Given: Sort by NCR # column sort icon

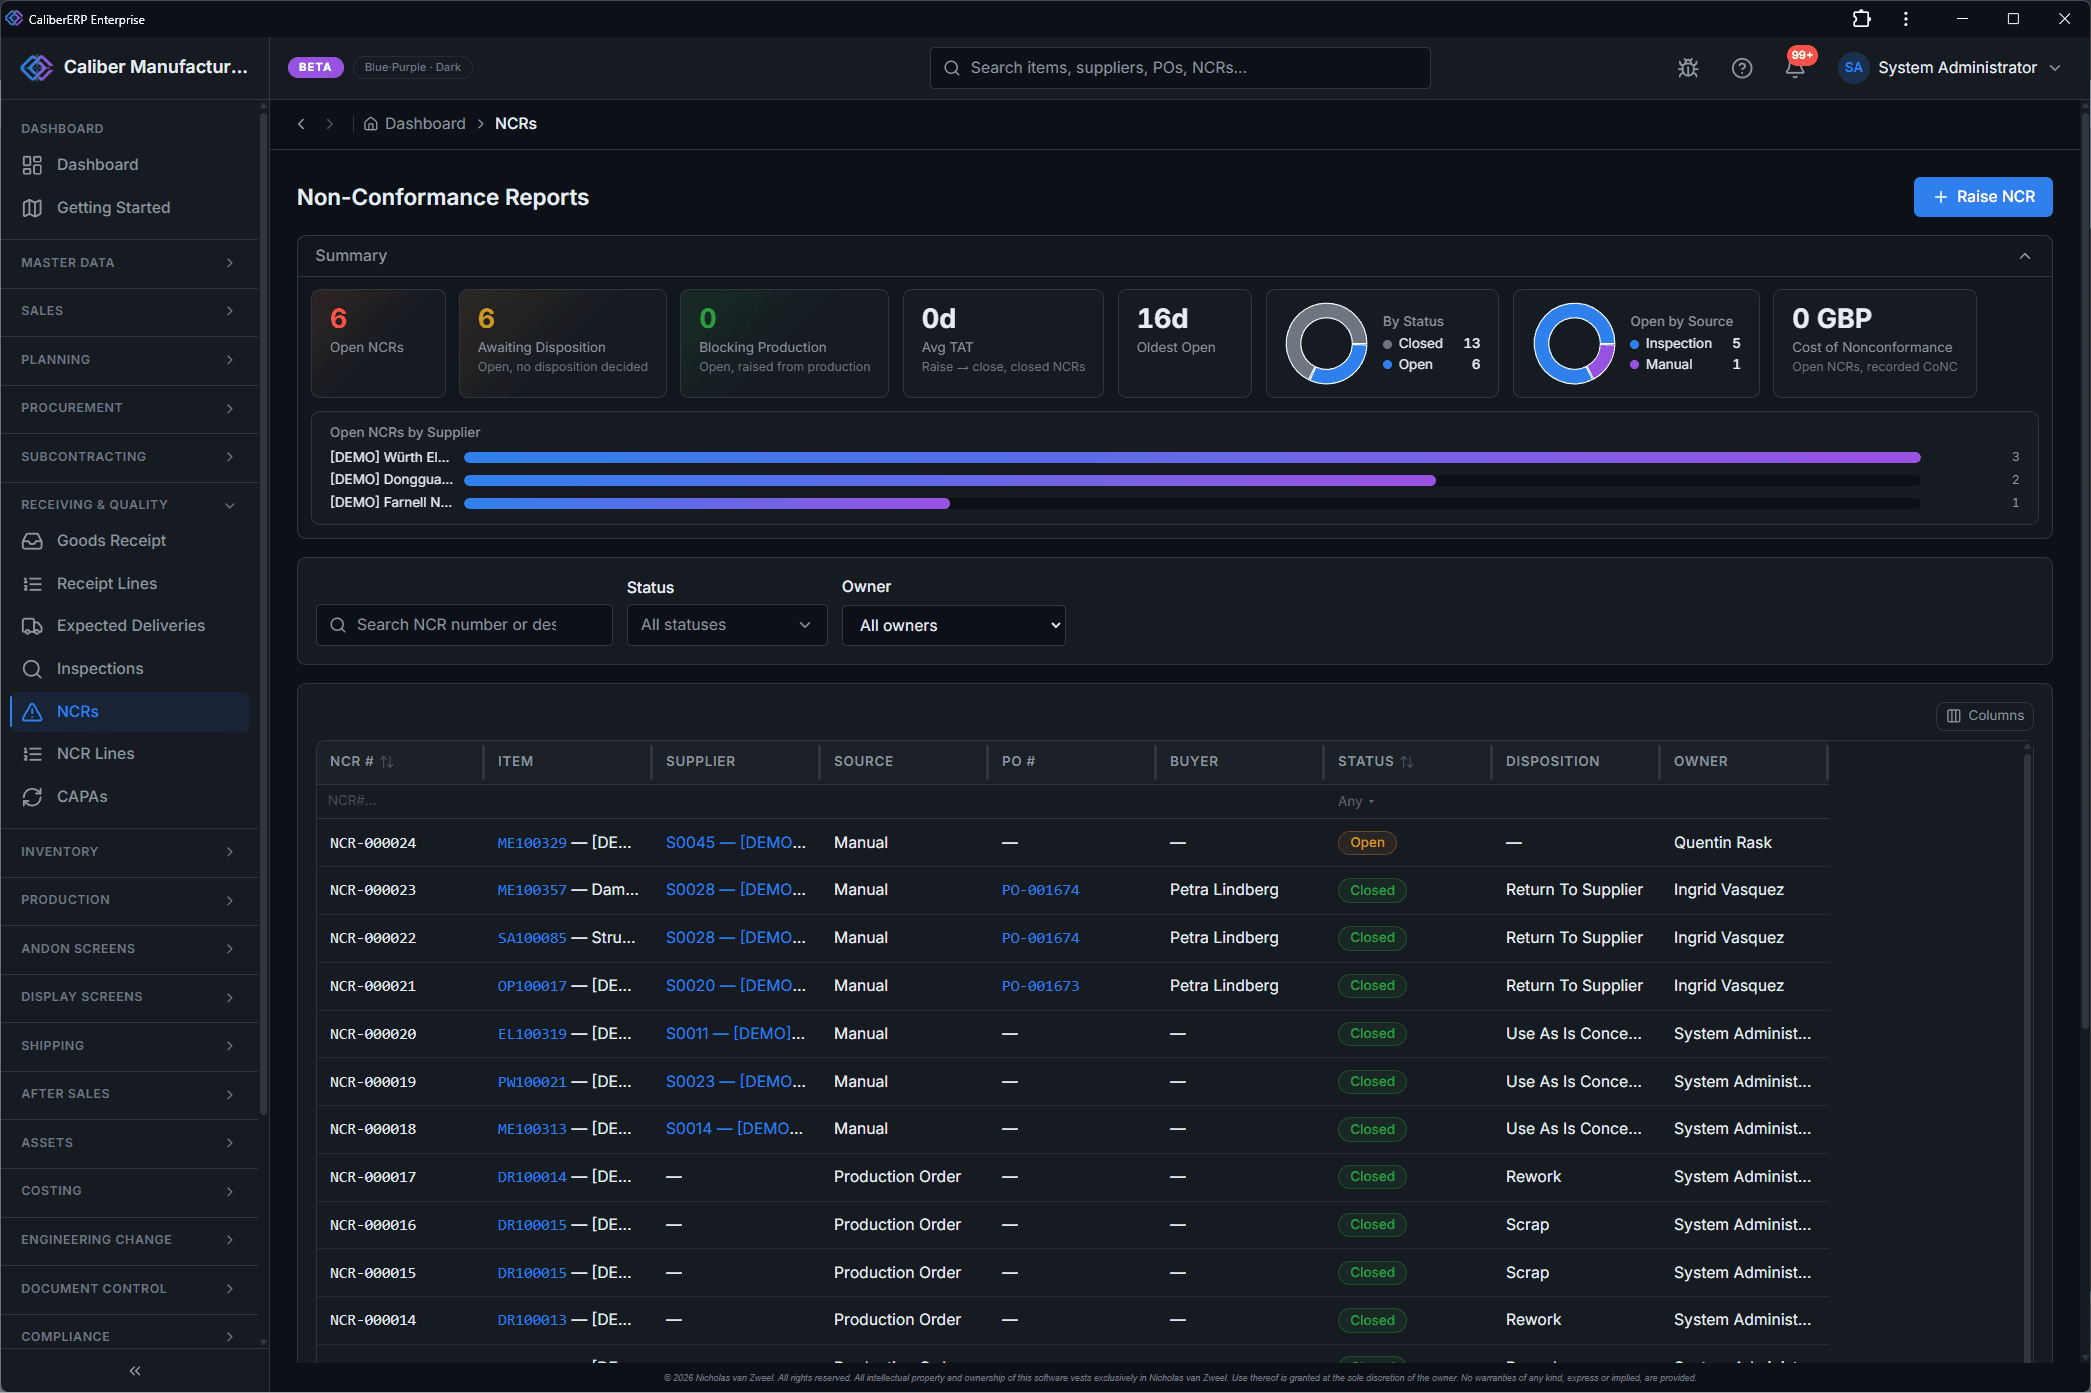Looking at the screenshot, I should point(387,762).
